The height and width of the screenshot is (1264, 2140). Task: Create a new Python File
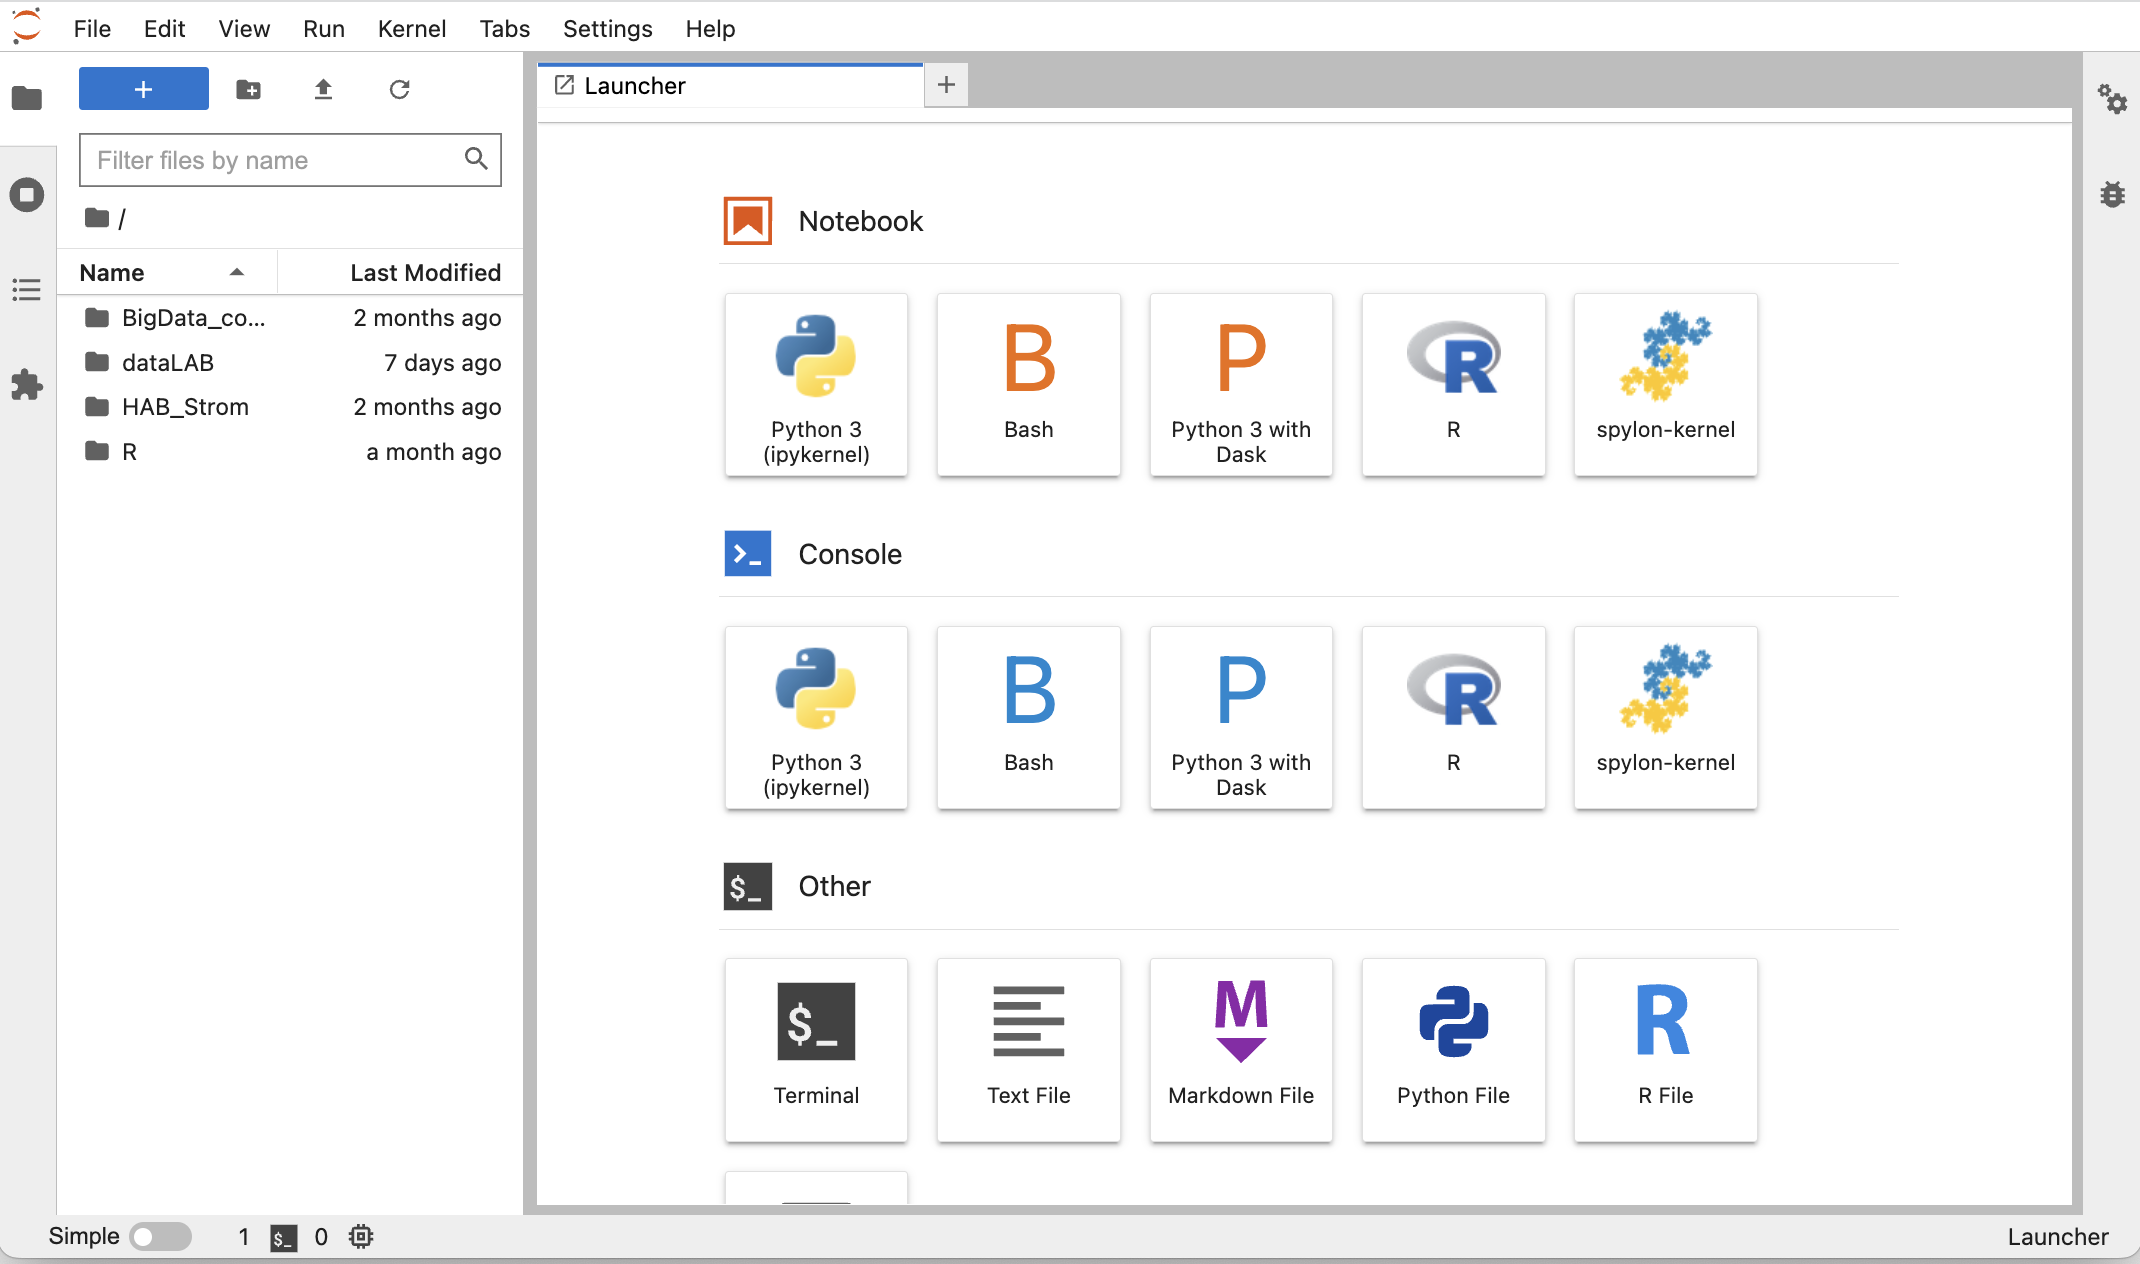[x=1454, y=1050]
